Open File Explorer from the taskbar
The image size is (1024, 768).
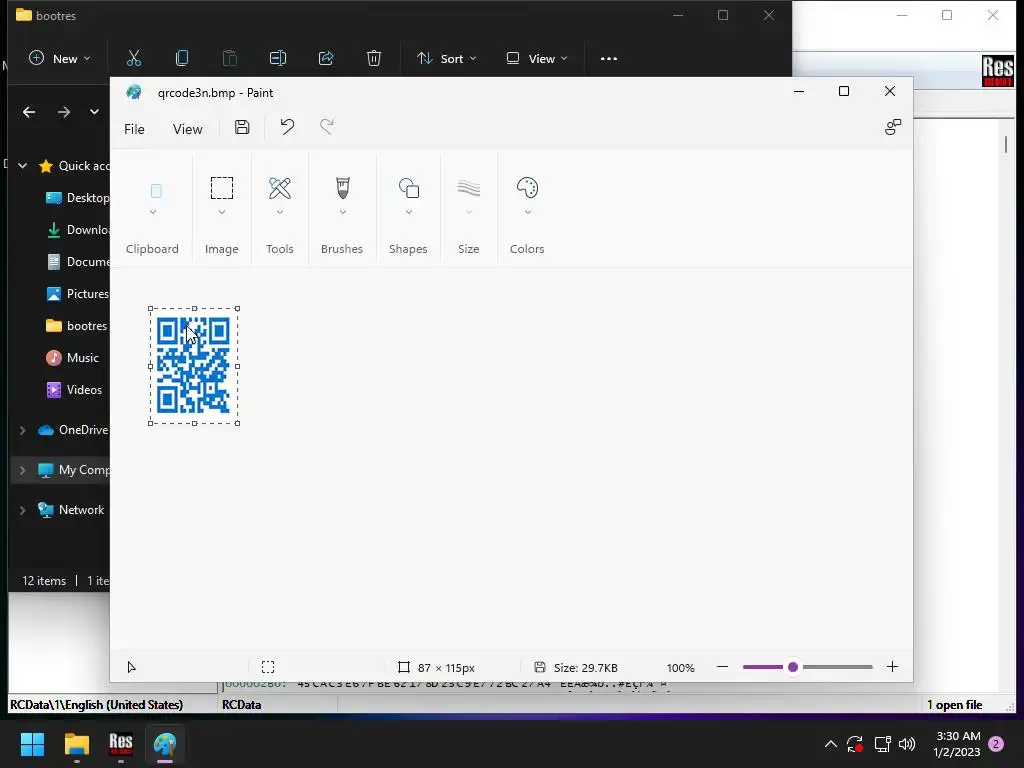(76, 744)
